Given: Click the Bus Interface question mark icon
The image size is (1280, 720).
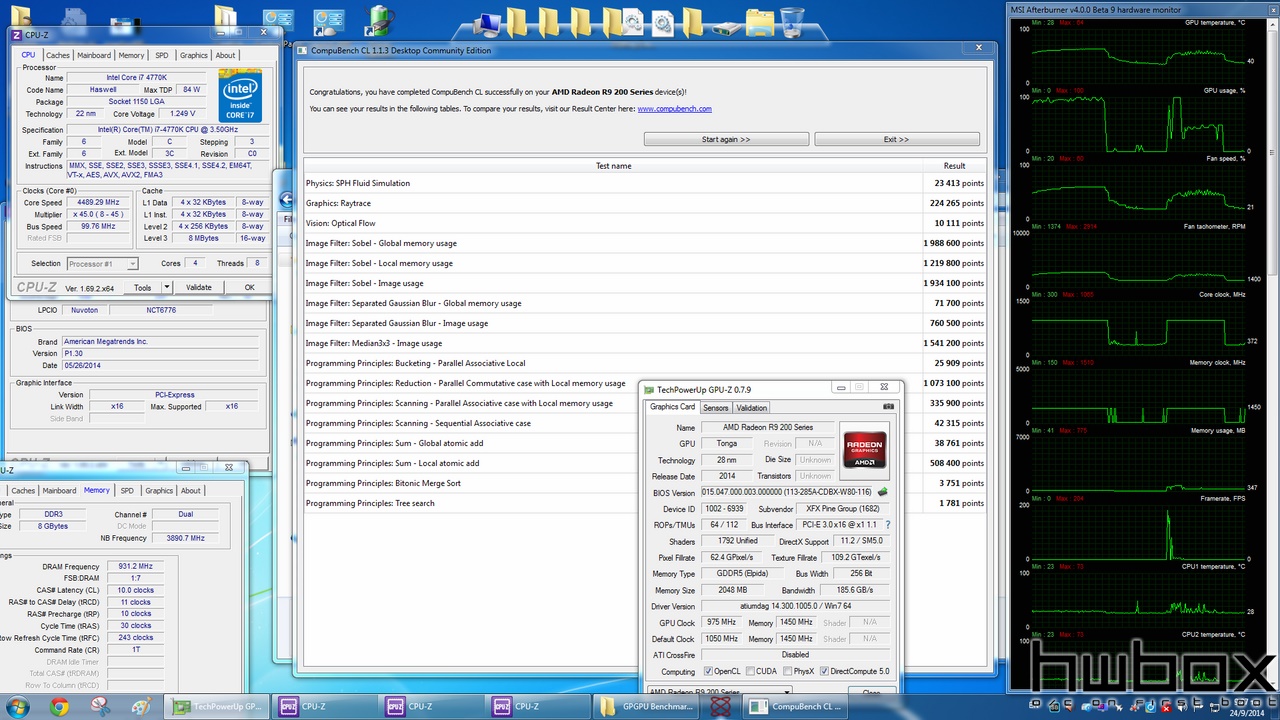Looking at the screenshot, I should click(x=887, y=524).
